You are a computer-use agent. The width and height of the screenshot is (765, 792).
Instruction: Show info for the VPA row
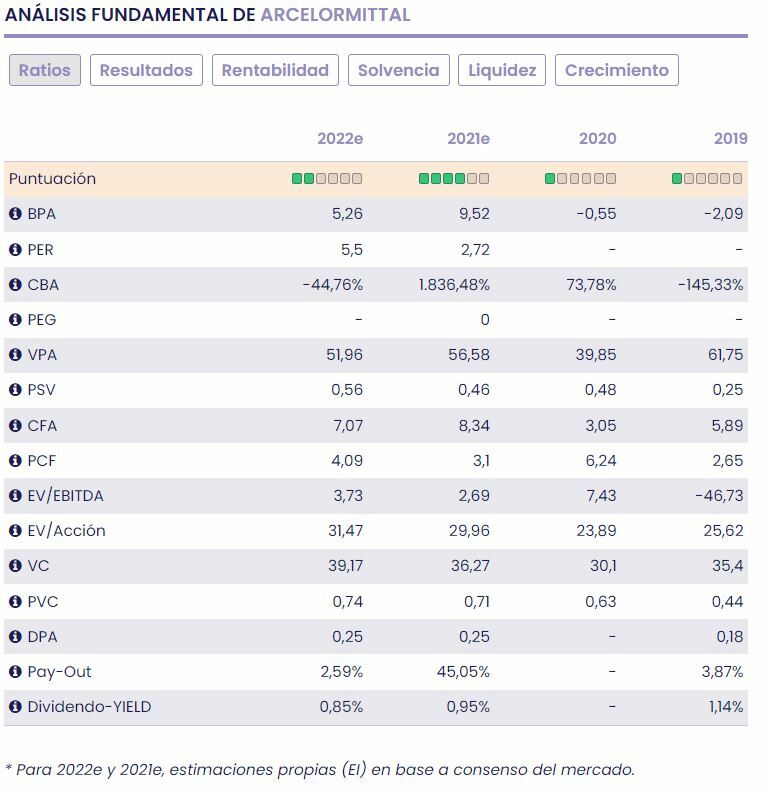click(x=15, y=355)
